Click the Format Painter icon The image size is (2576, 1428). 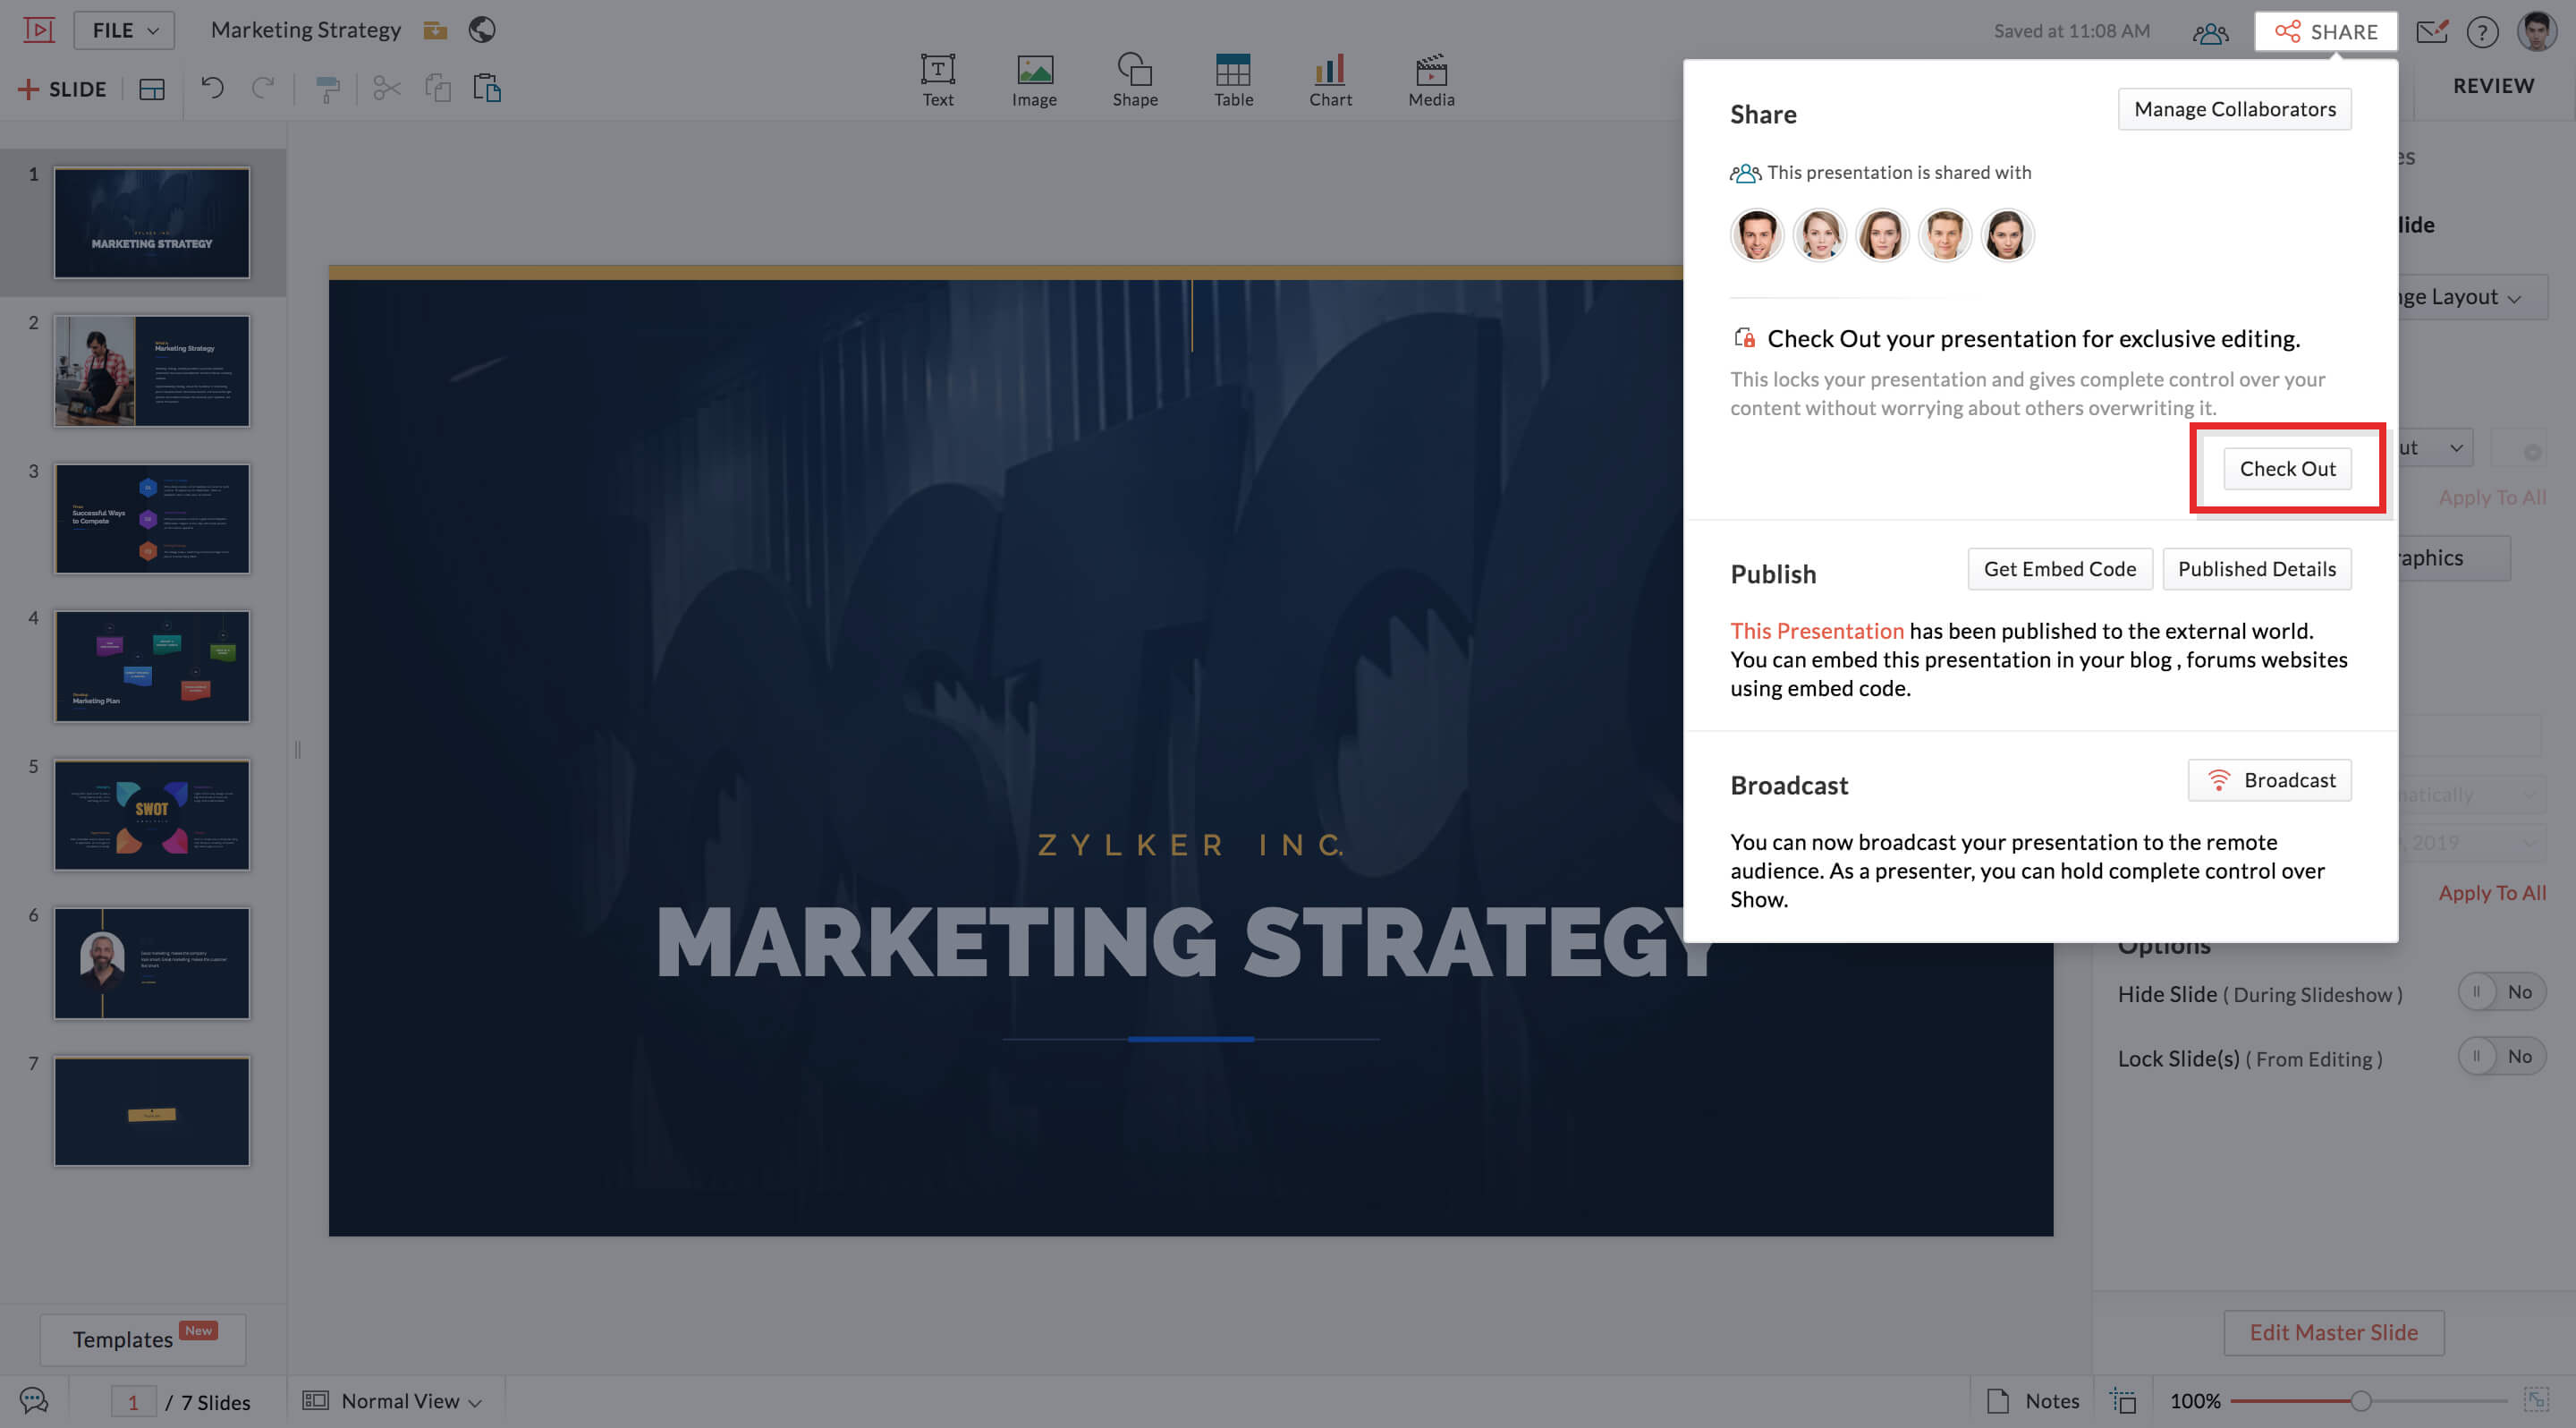(x=327, y=88)
